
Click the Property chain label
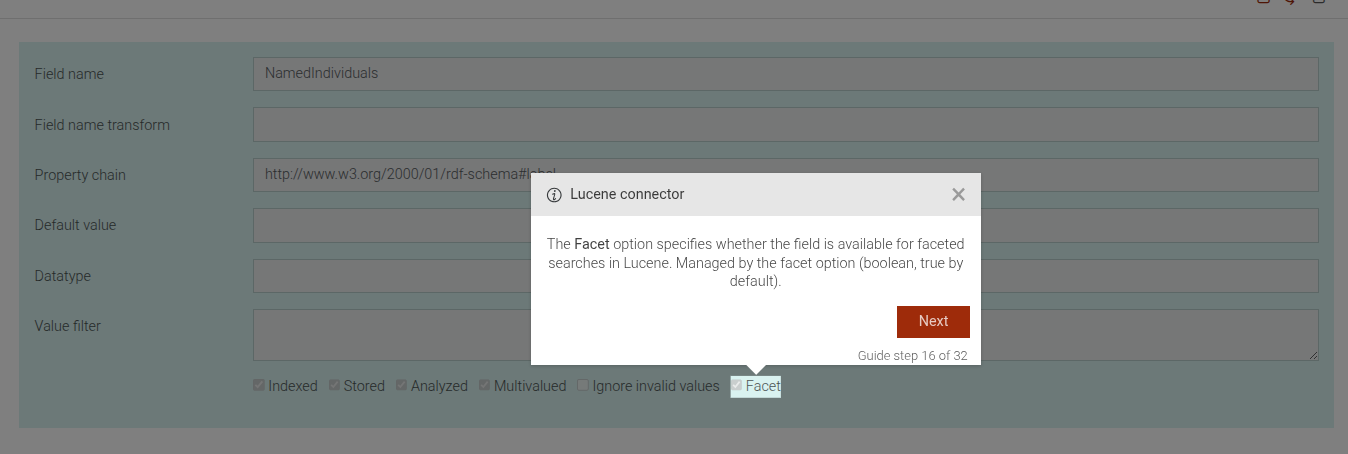(80, 175)
